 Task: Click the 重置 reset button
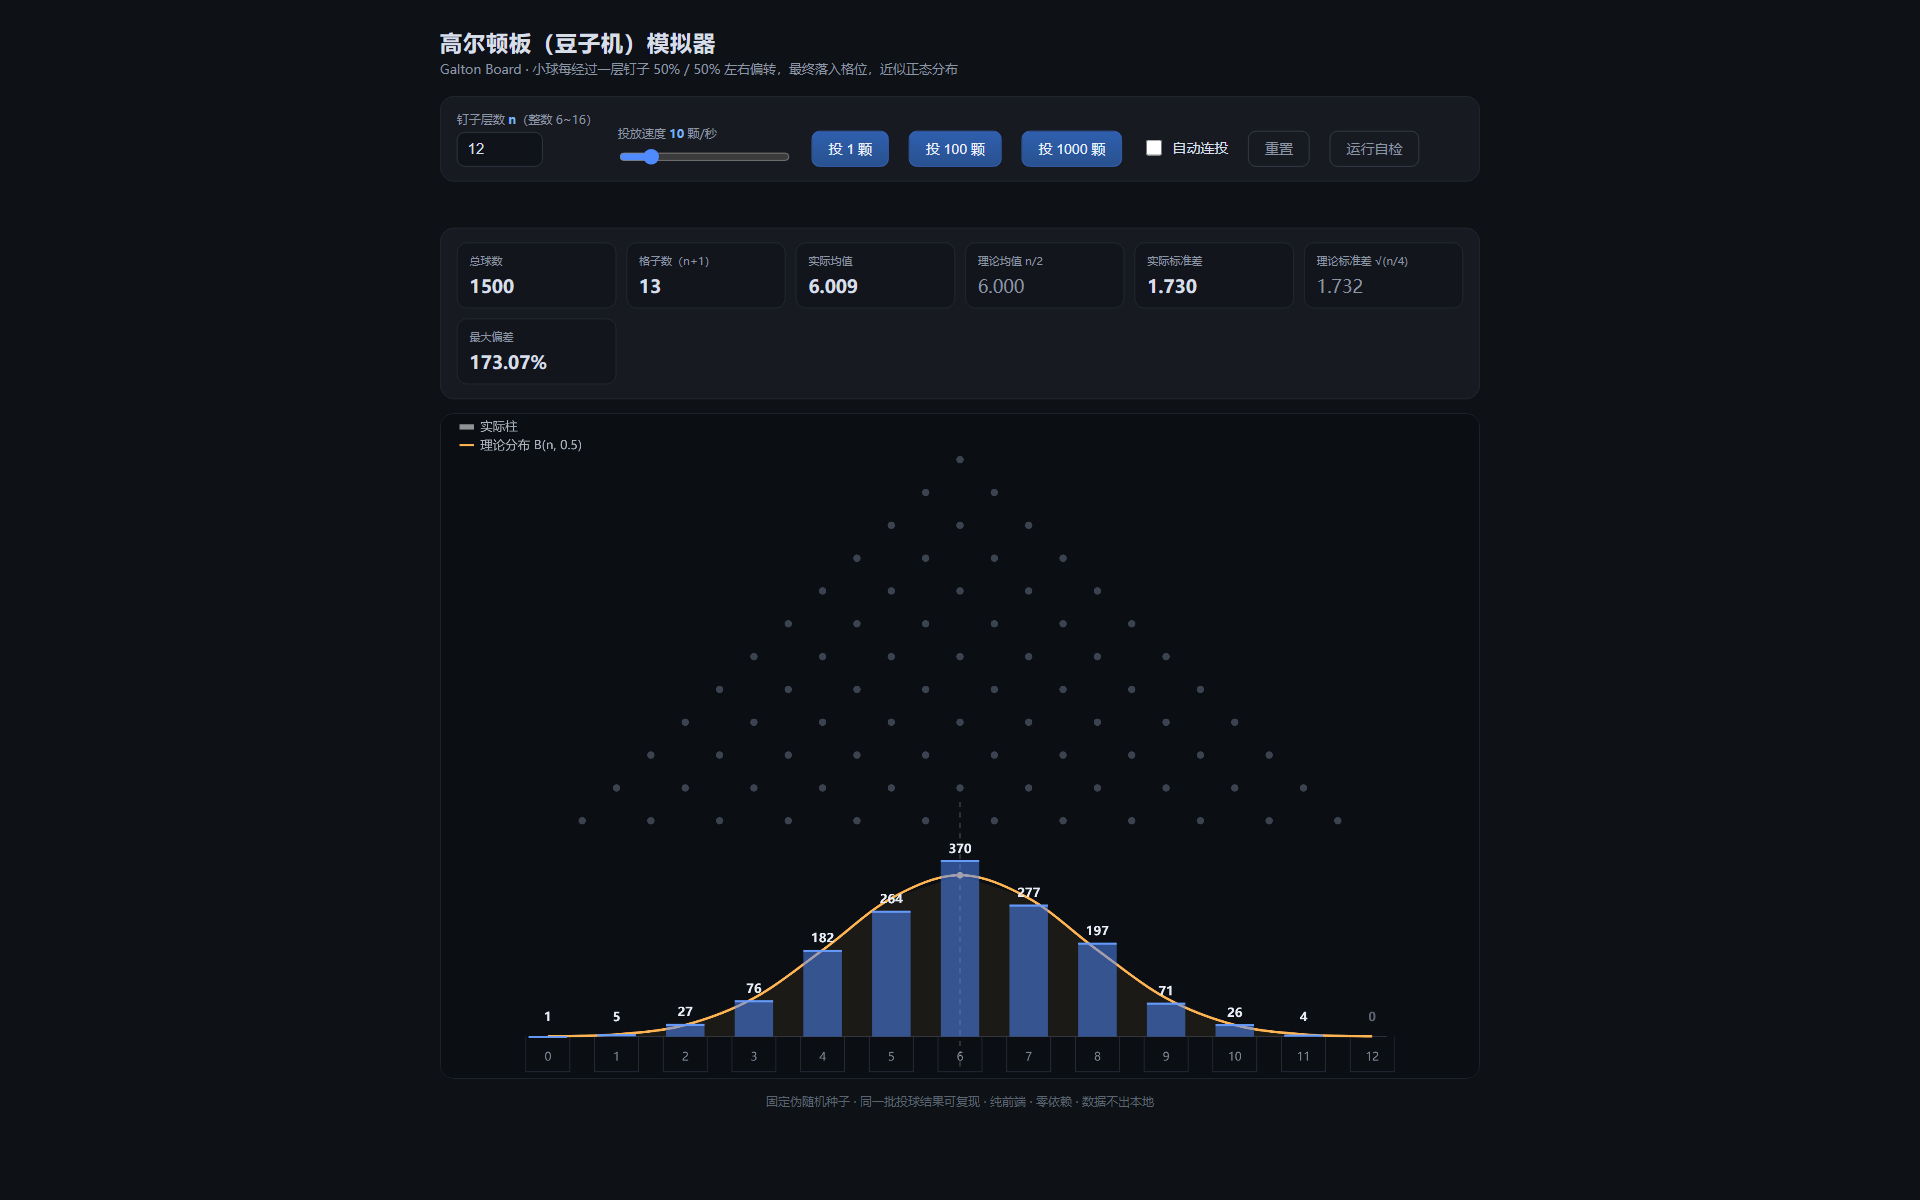point(1279,149)
